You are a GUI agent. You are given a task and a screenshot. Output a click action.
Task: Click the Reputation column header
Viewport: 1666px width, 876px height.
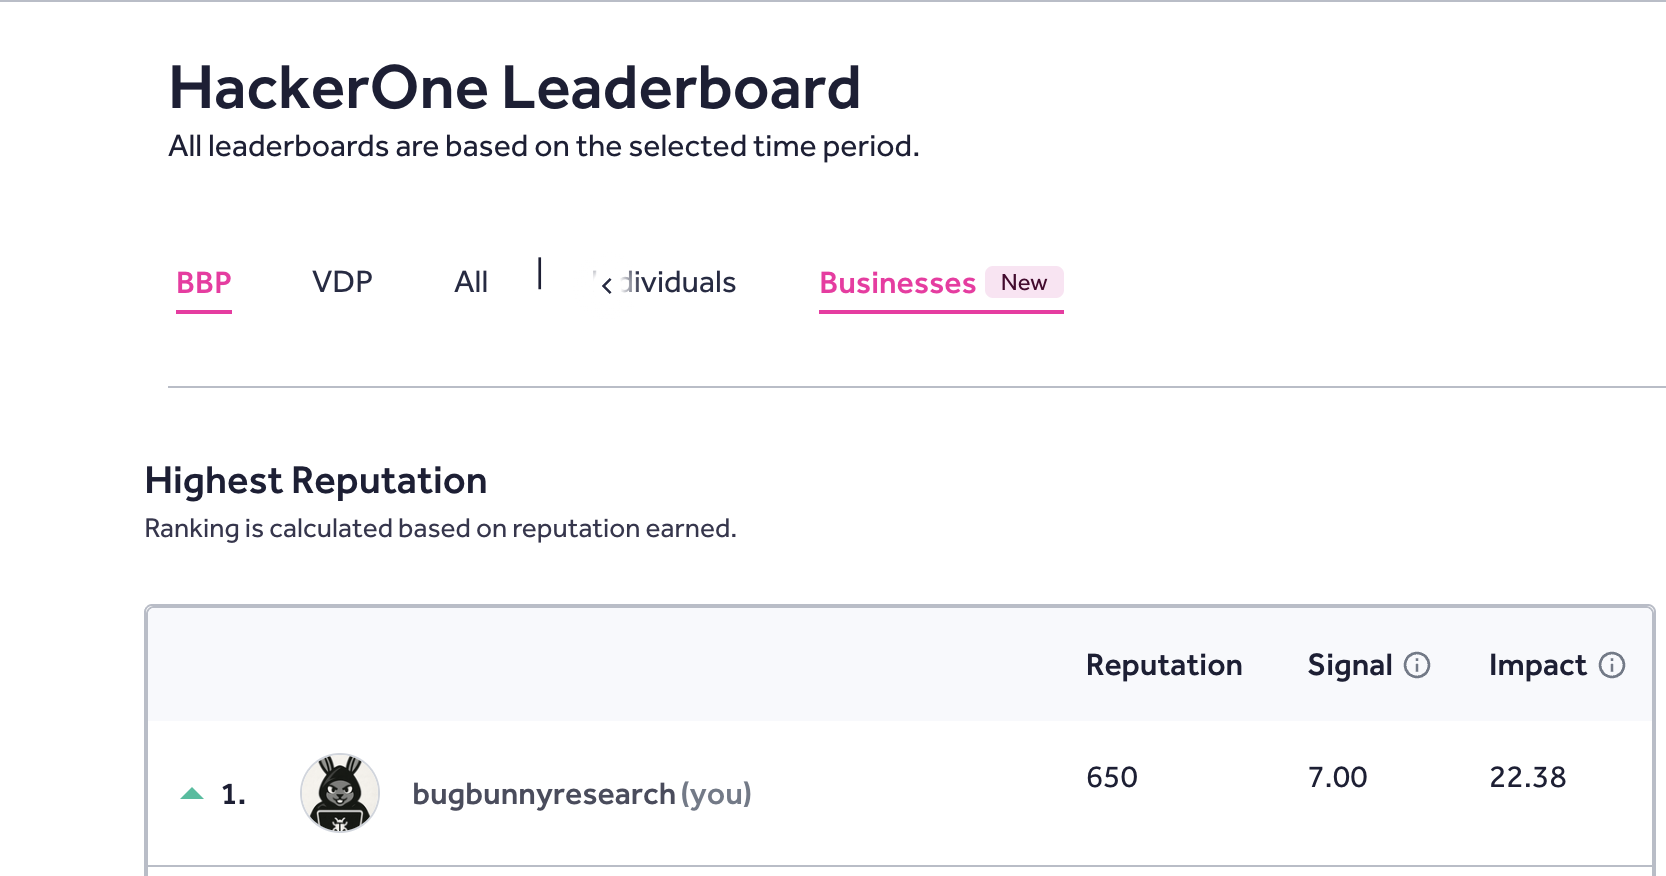[x=1164, y=665]
